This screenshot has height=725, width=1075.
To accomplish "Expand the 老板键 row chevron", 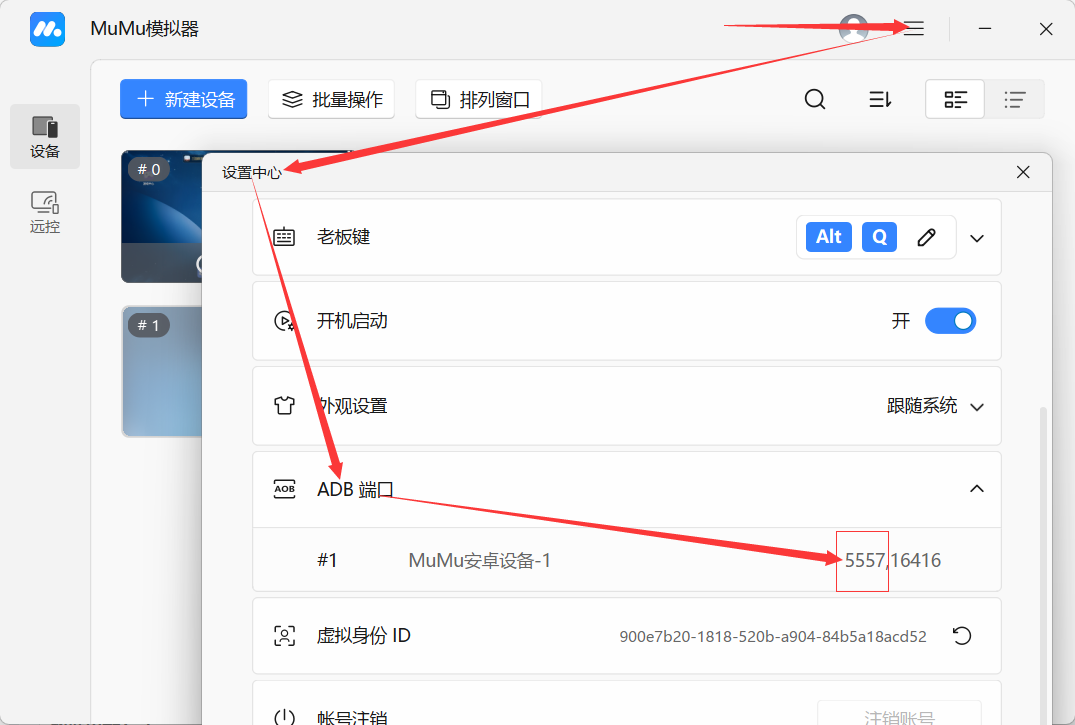I will [x=977, y=239].
